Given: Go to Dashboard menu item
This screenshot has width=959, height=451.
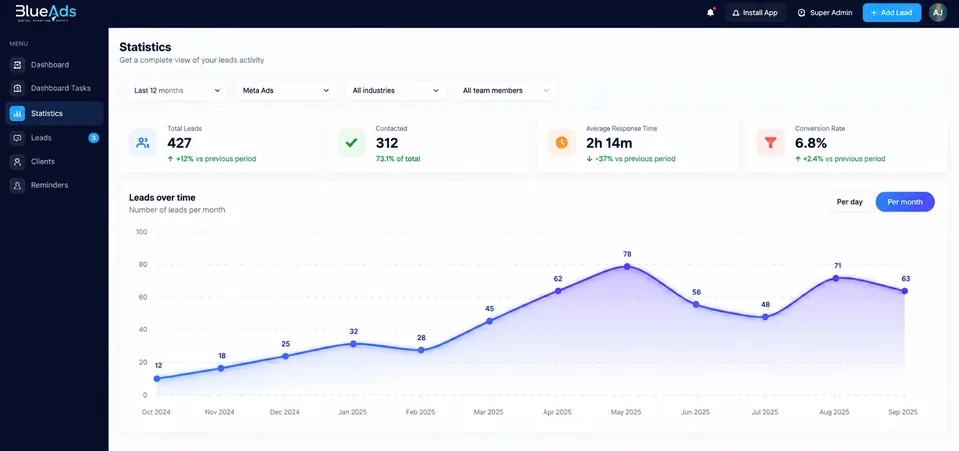Looking at the screenshot, I should (x=54, y=65).
